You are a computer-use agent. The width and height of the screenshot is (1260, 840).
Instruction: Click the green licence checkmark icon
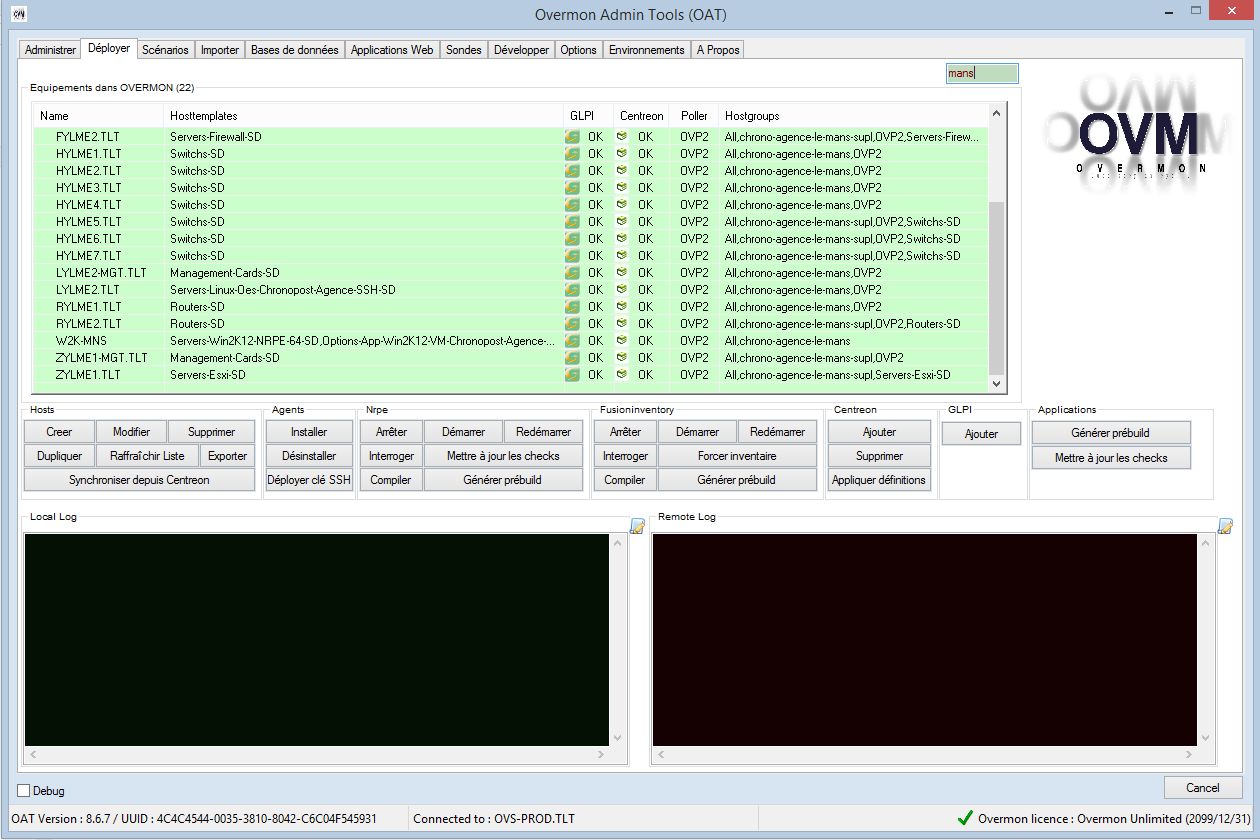tap(964, 818)
